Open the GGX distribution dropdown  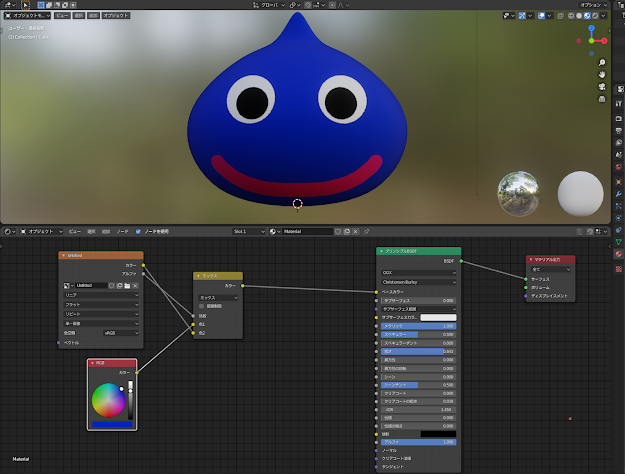pyautogui.click(x=419, y=273)
